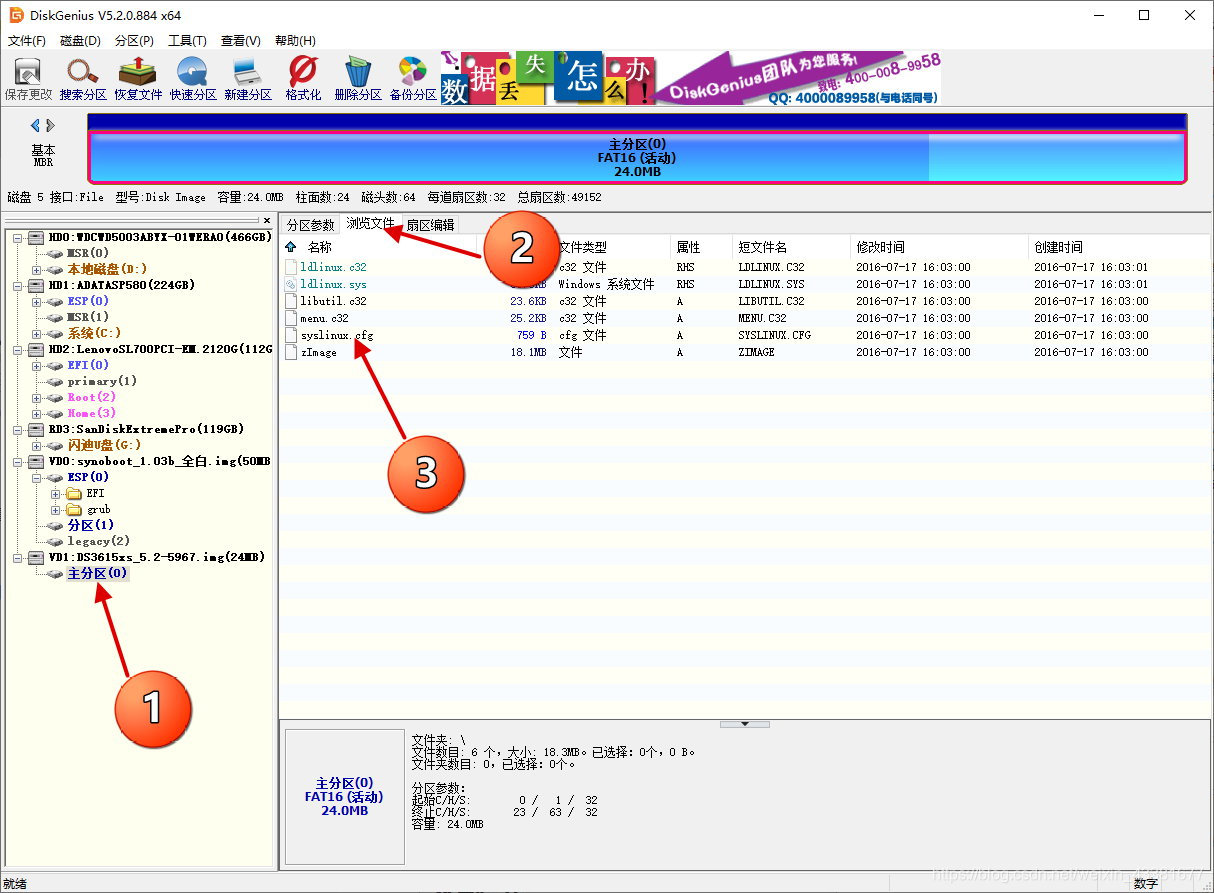Sort by the 创建时间 column header
1214x893 pixels.
click(x=1058, y=247)
